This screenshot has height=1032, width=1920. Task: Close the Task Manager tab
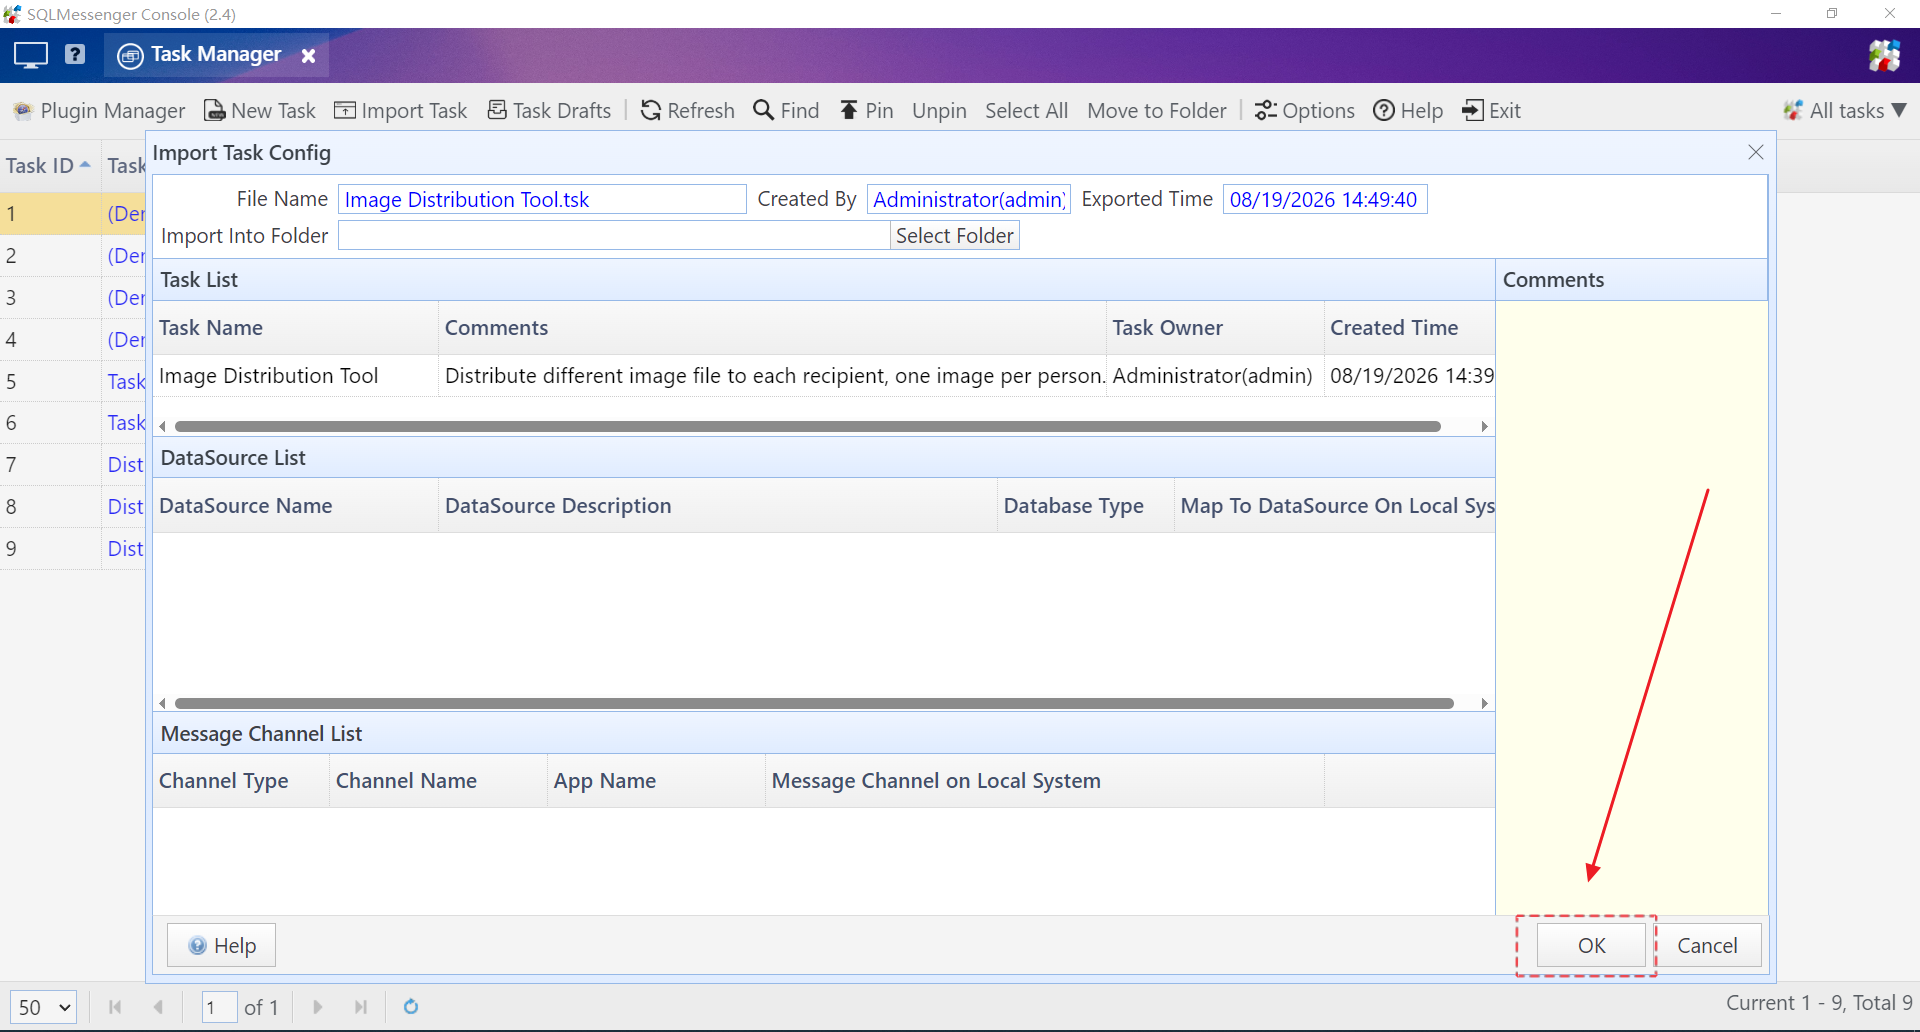[x=309, y=56]
